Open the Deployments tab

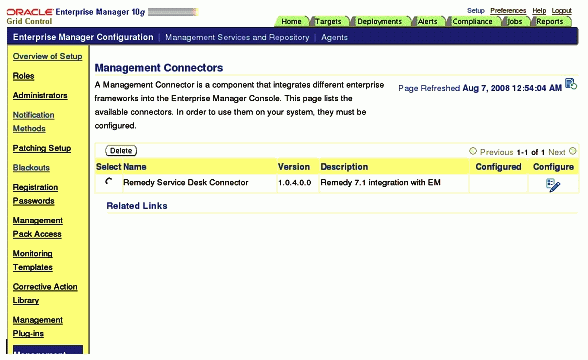380,21
